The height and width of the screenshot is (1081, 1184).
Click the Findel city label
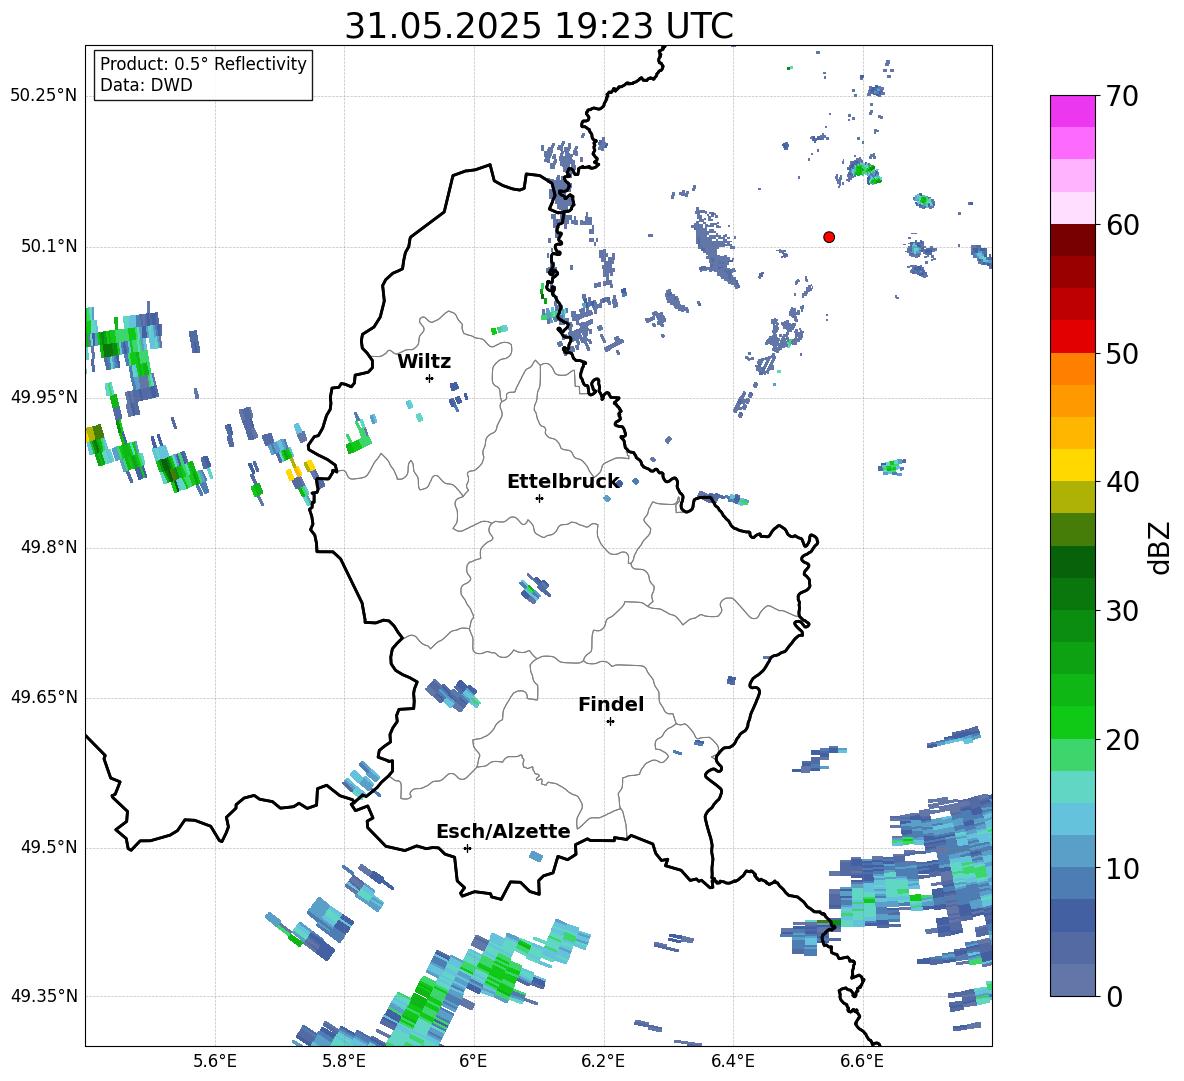coord(611,704)
